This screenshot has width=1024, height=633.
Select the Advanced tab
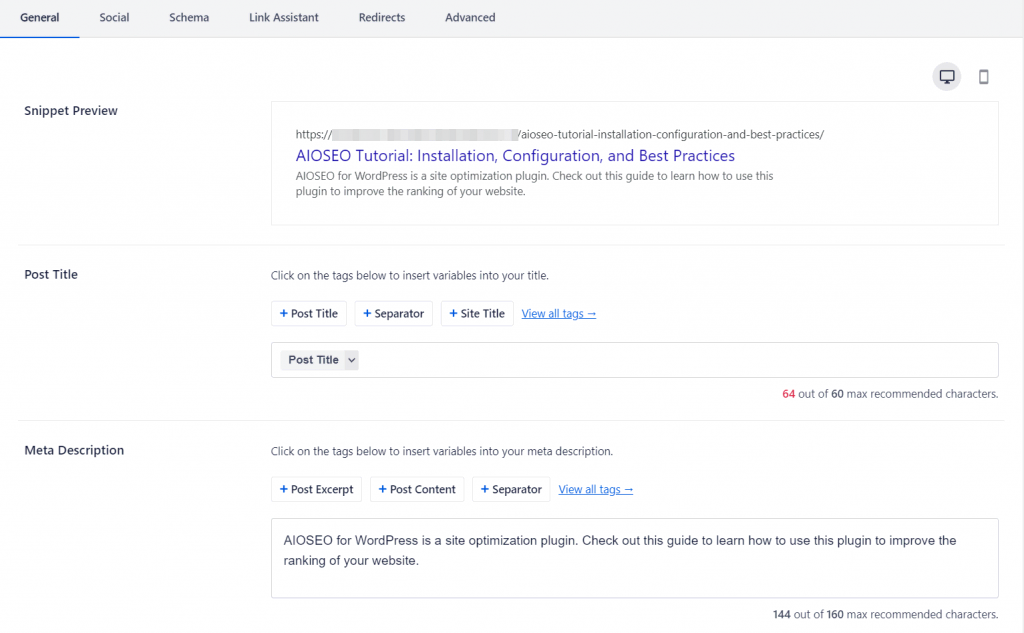pyautogui.click(x=470, y=17)
